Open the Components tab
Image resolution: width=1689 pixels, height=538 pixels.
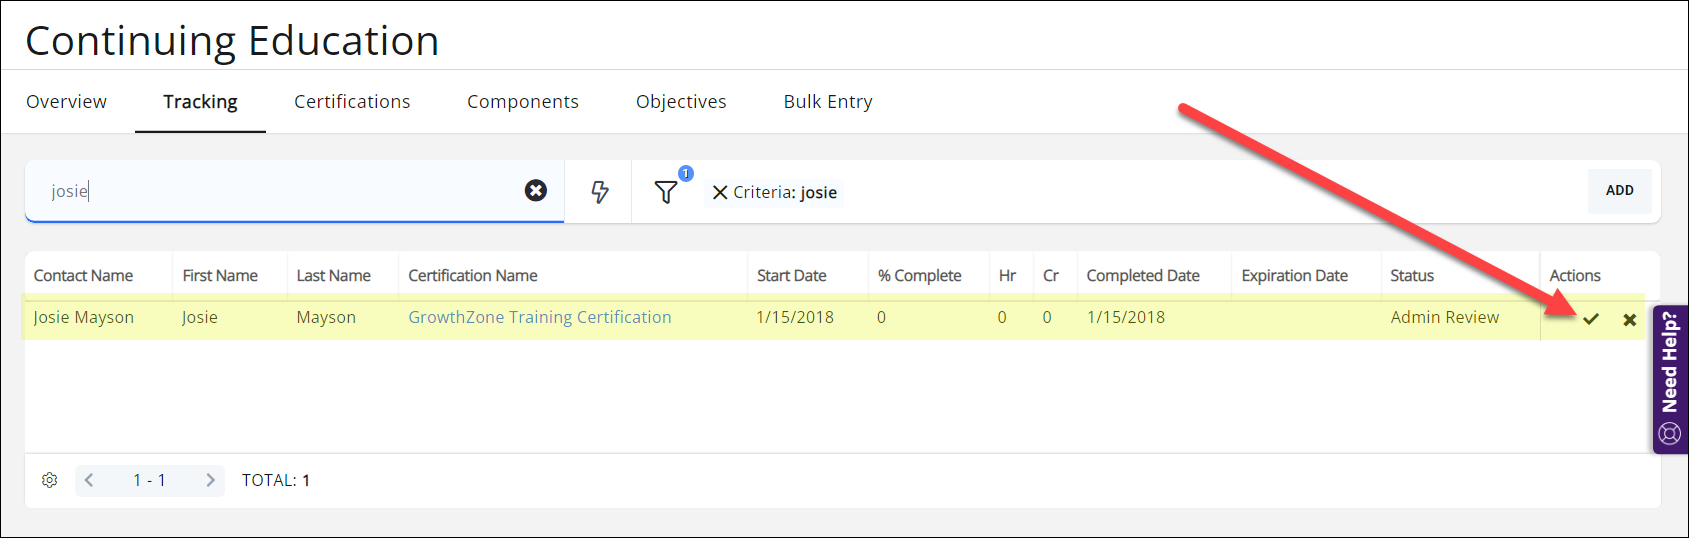pos(523,102)
